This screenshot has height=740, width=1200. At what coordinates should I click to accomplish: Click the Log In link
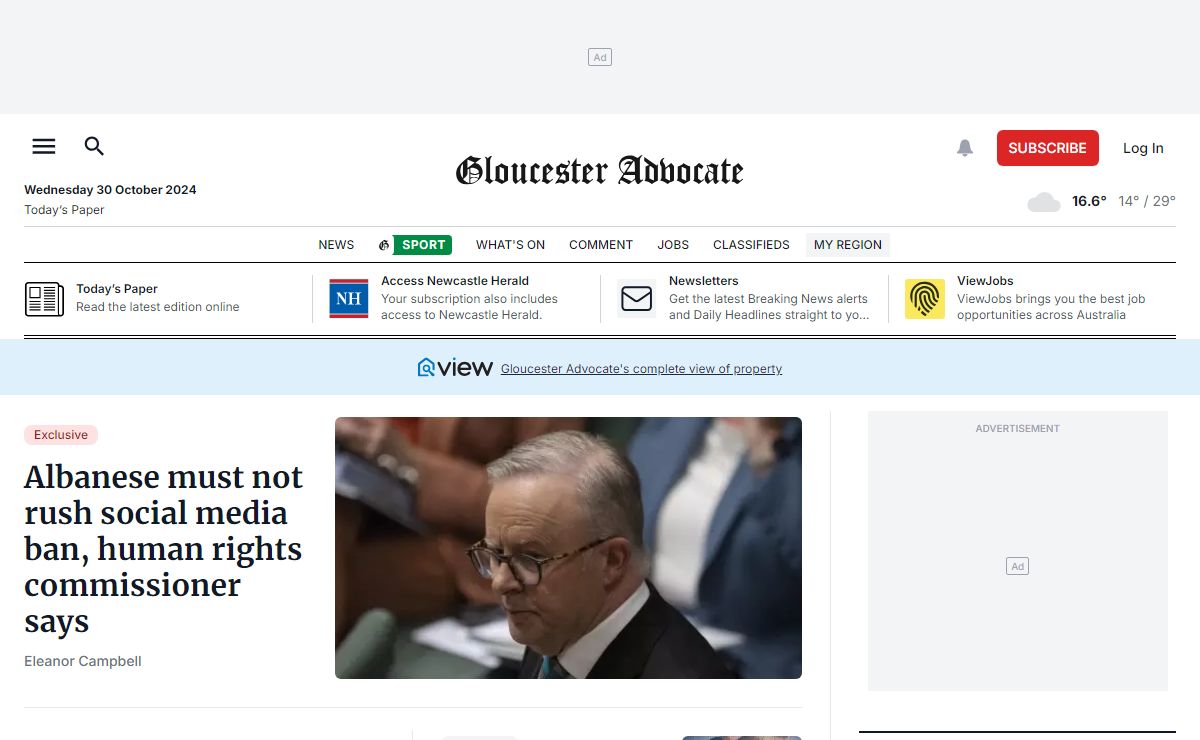(1143, 148)
